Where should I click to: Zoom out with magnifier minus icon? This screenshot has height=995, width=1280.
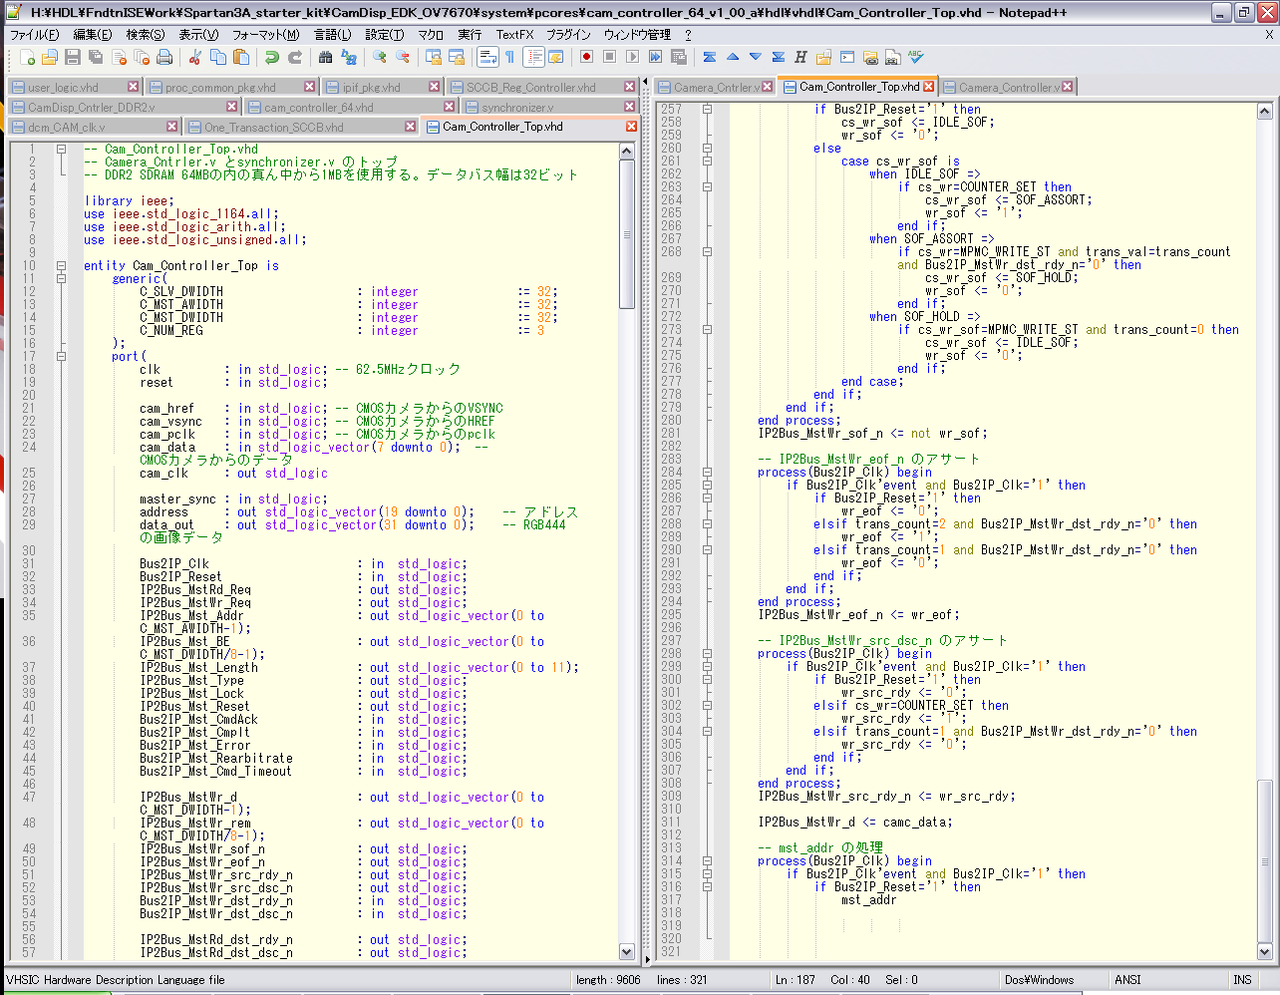[402, 57]
